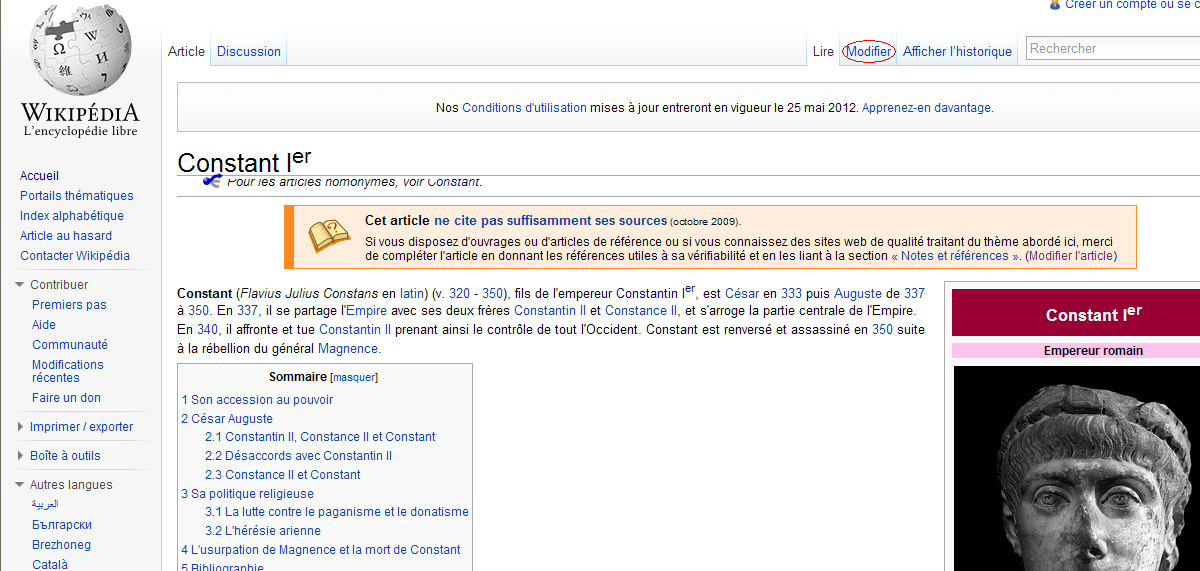This screenshot has height=571, width=1200.
Task: Click the bust photo of Constant
Action: [1076, 468]
